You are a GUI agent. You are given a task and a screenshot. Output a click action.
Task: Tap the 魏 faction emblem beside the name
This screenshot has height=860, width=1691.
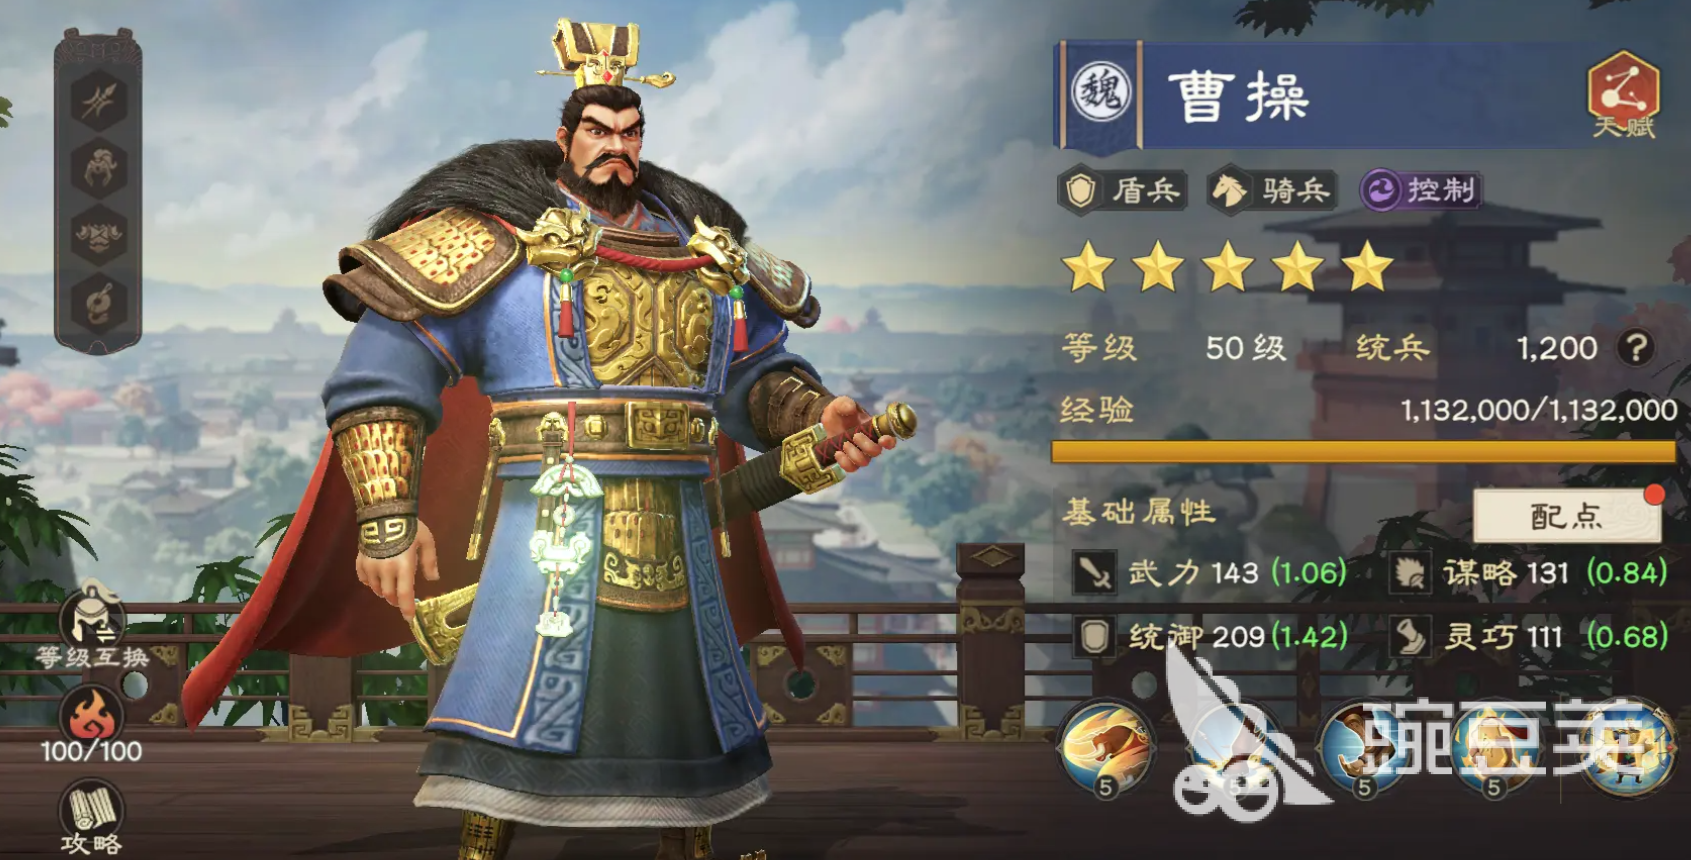[x=1101, y=93]
